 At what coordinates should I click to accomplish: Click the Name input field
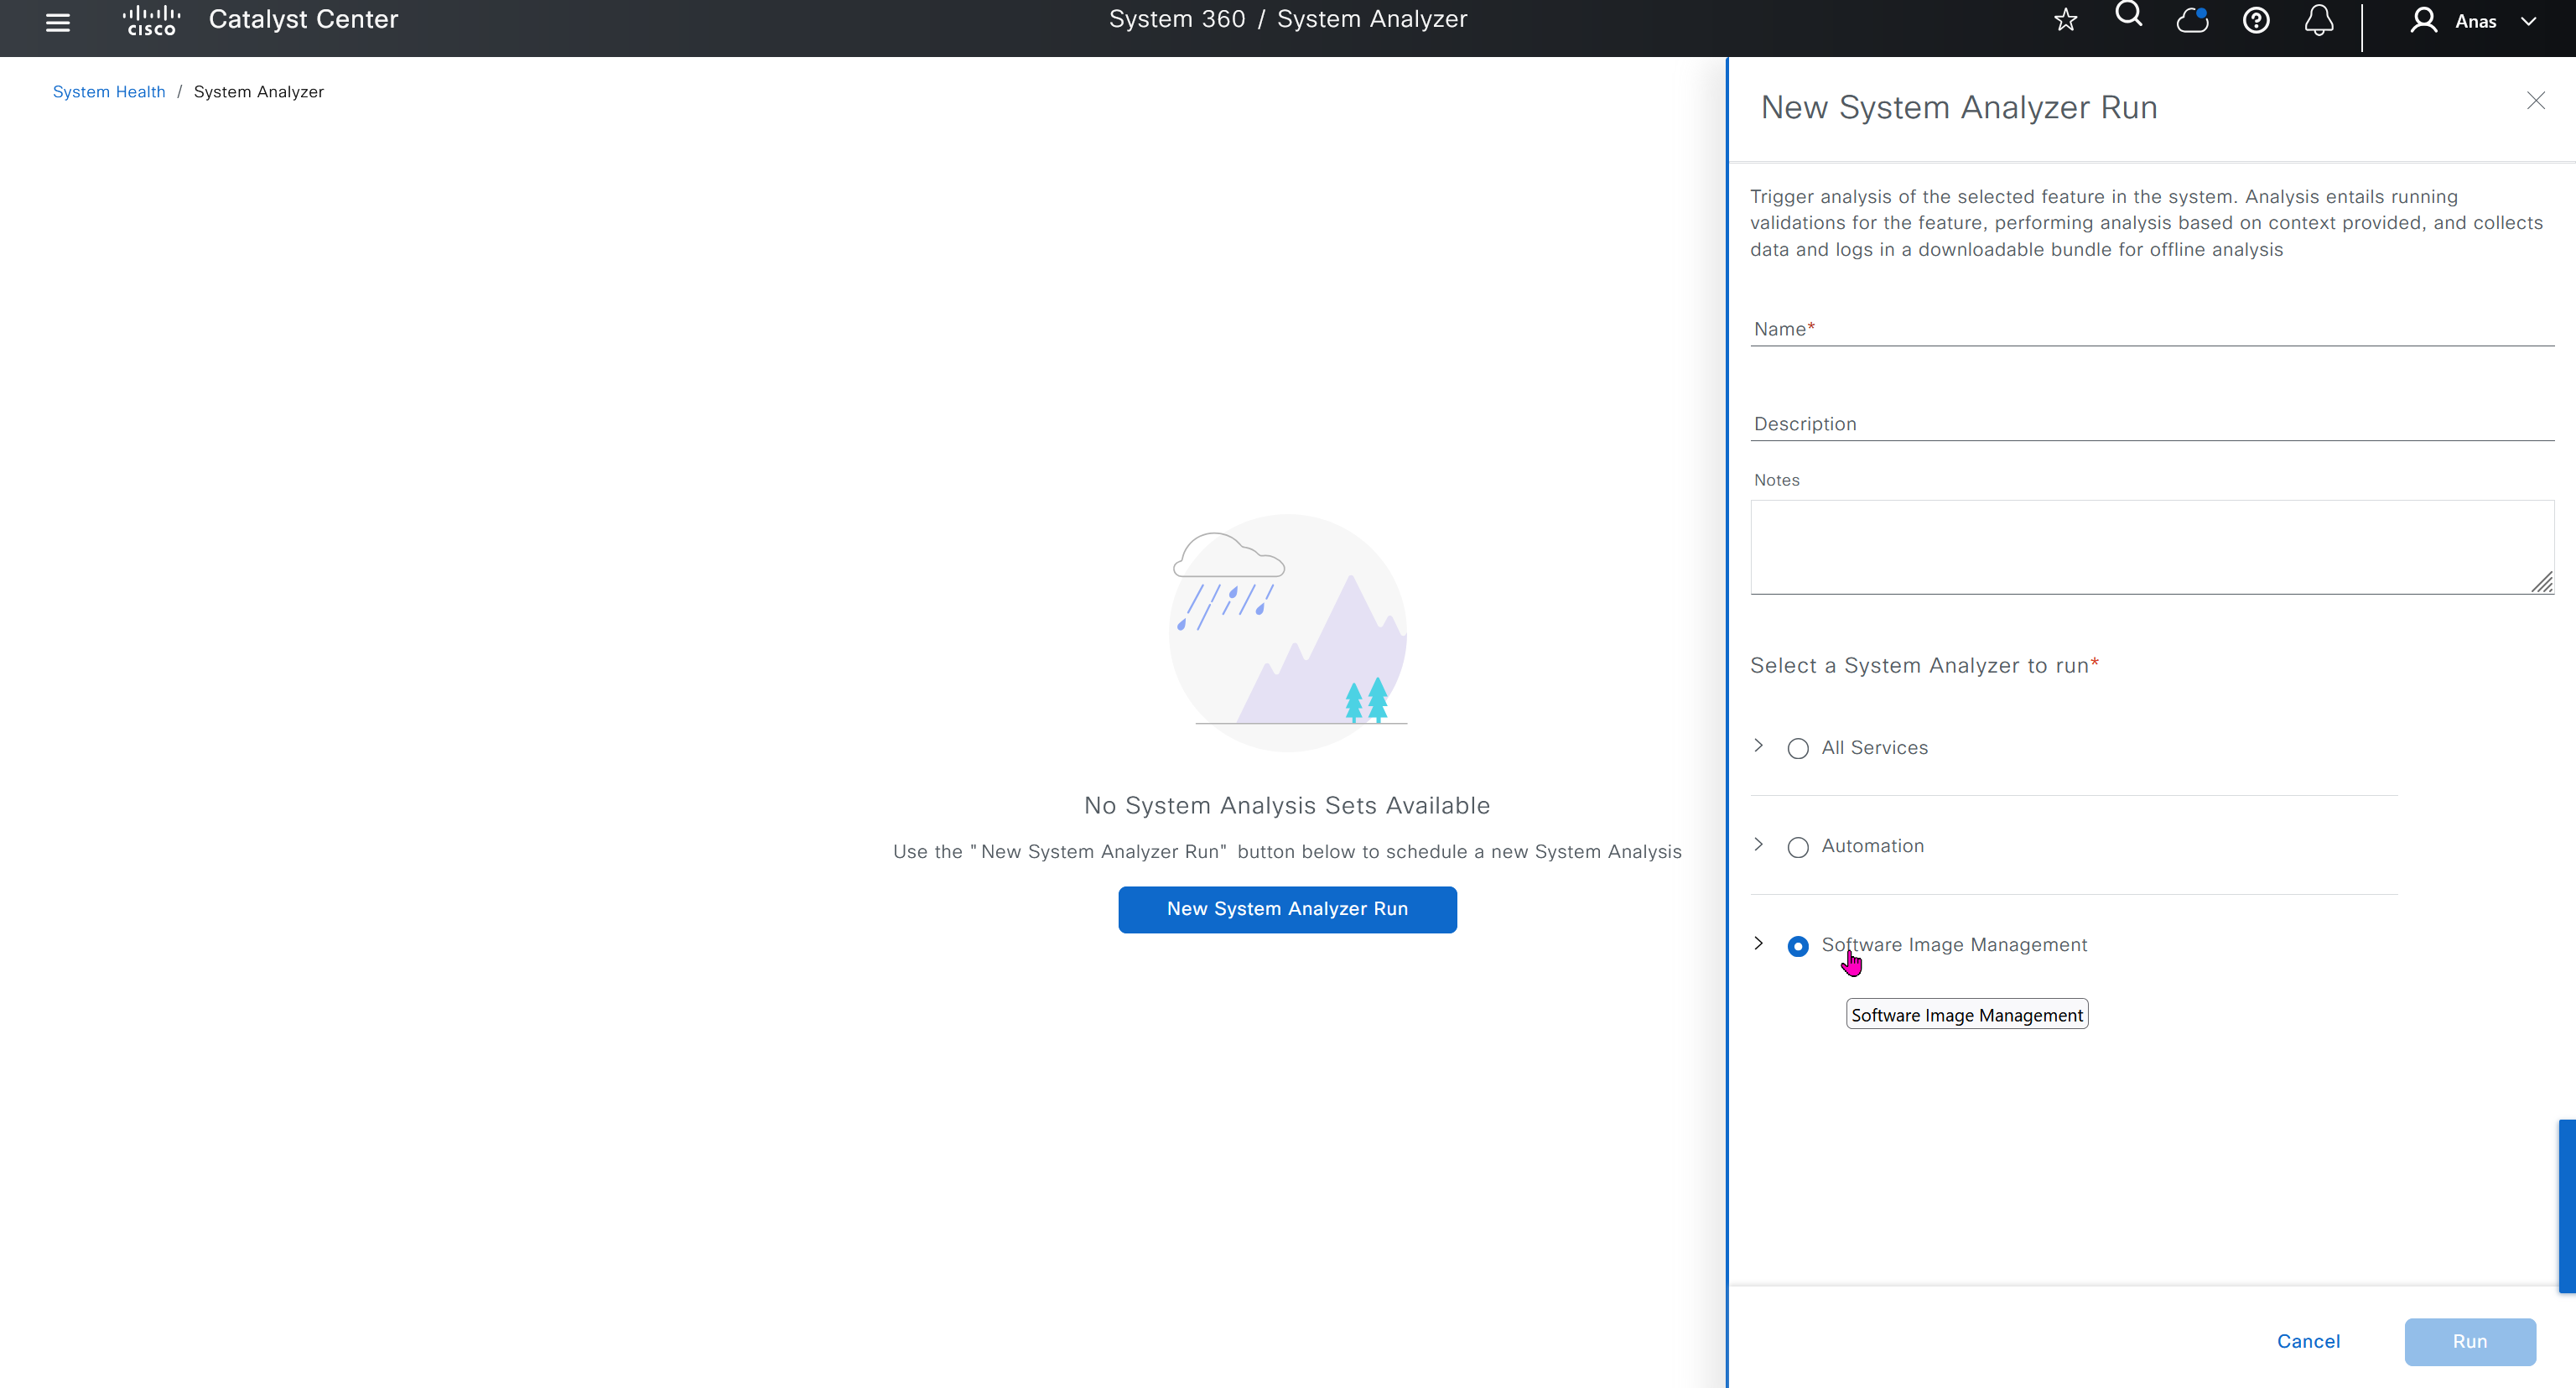point(2150,329)
